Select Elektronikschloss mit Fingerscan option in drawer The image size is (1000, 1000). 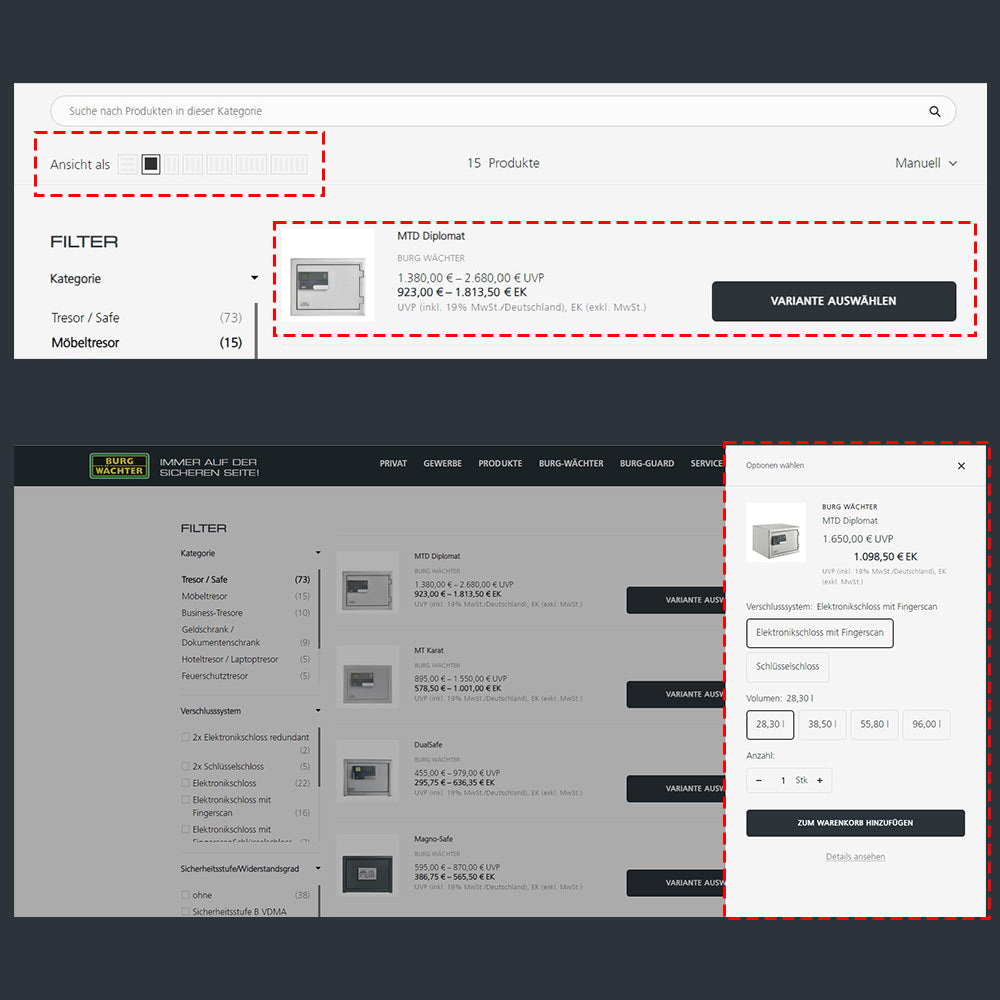point(820,633)
